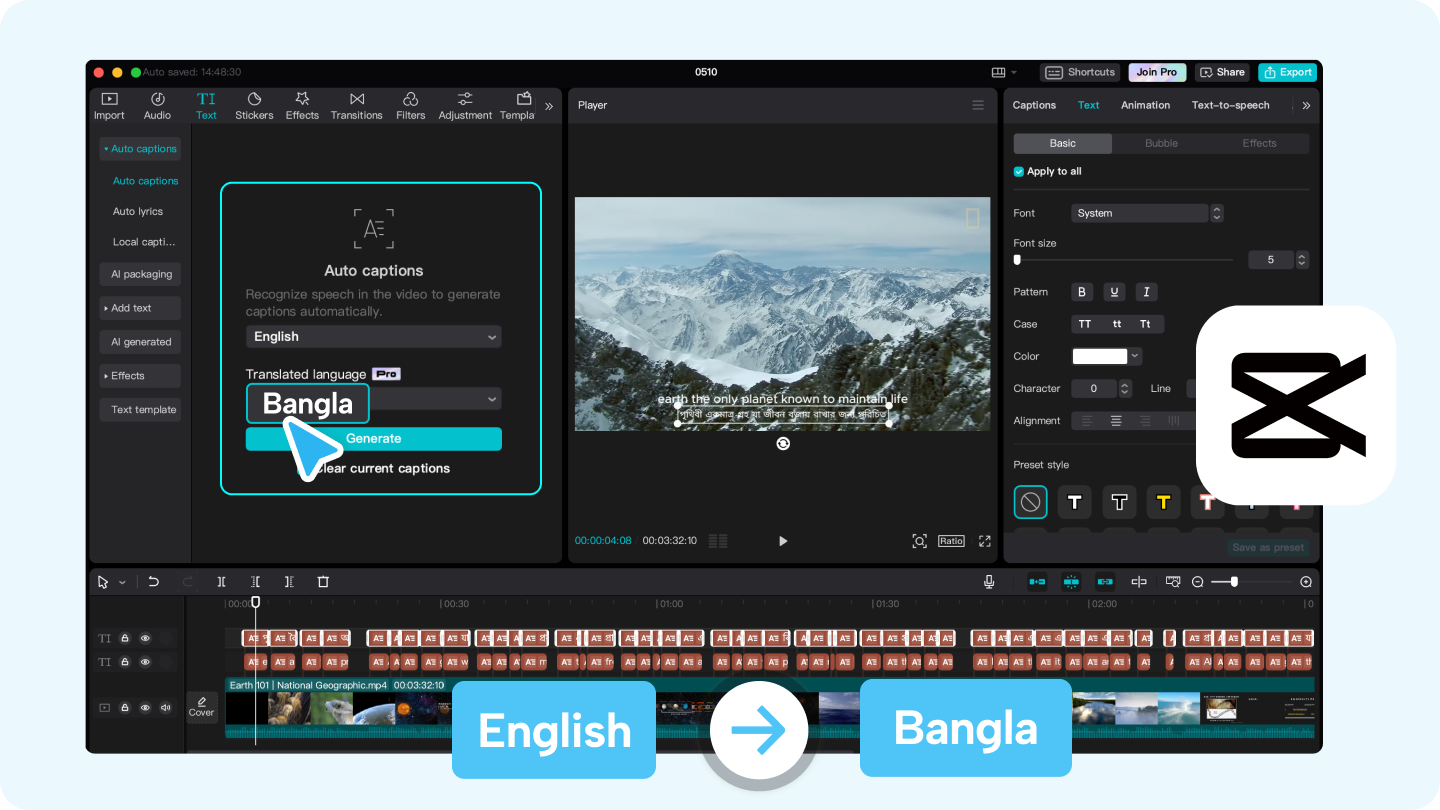Click the white text color swatch

pyautogui.click(x=1100, y=356)
